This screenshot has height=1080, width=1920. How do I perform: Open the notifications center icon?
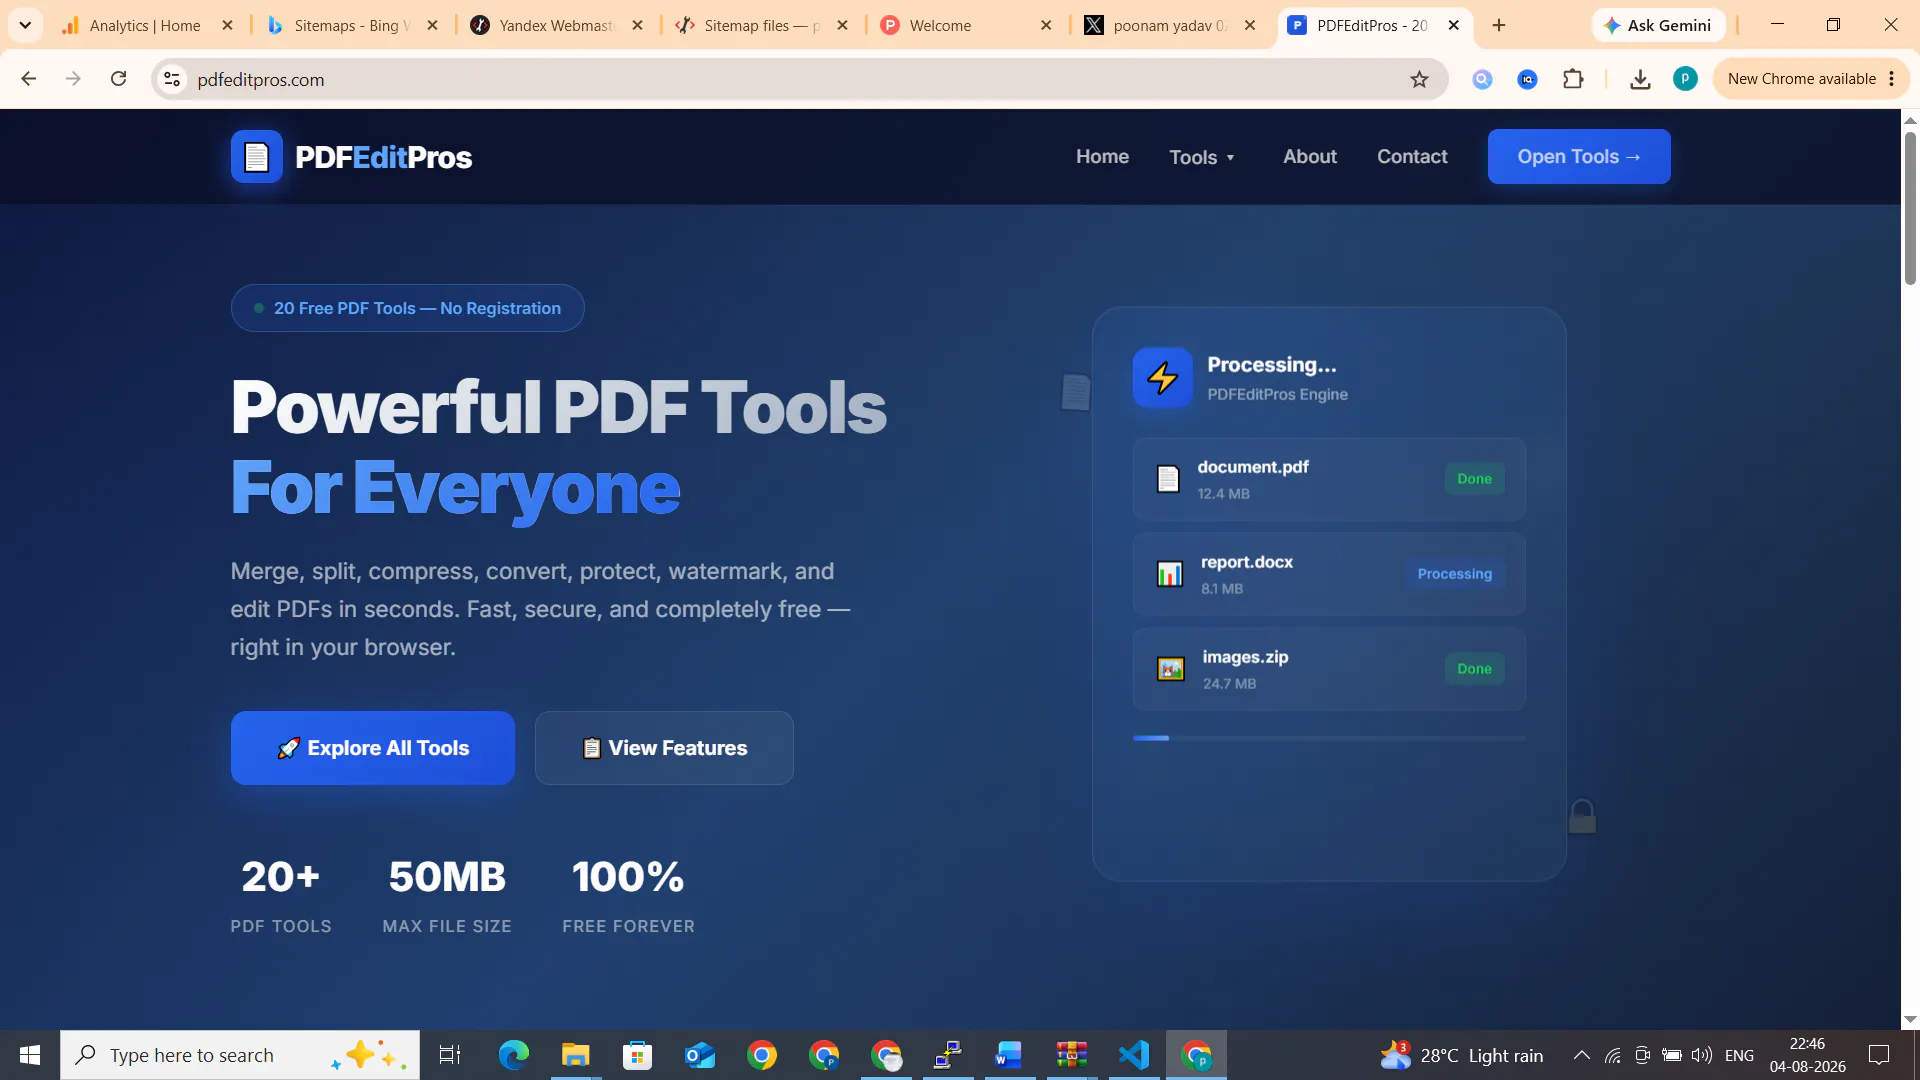(1879, 1055)
